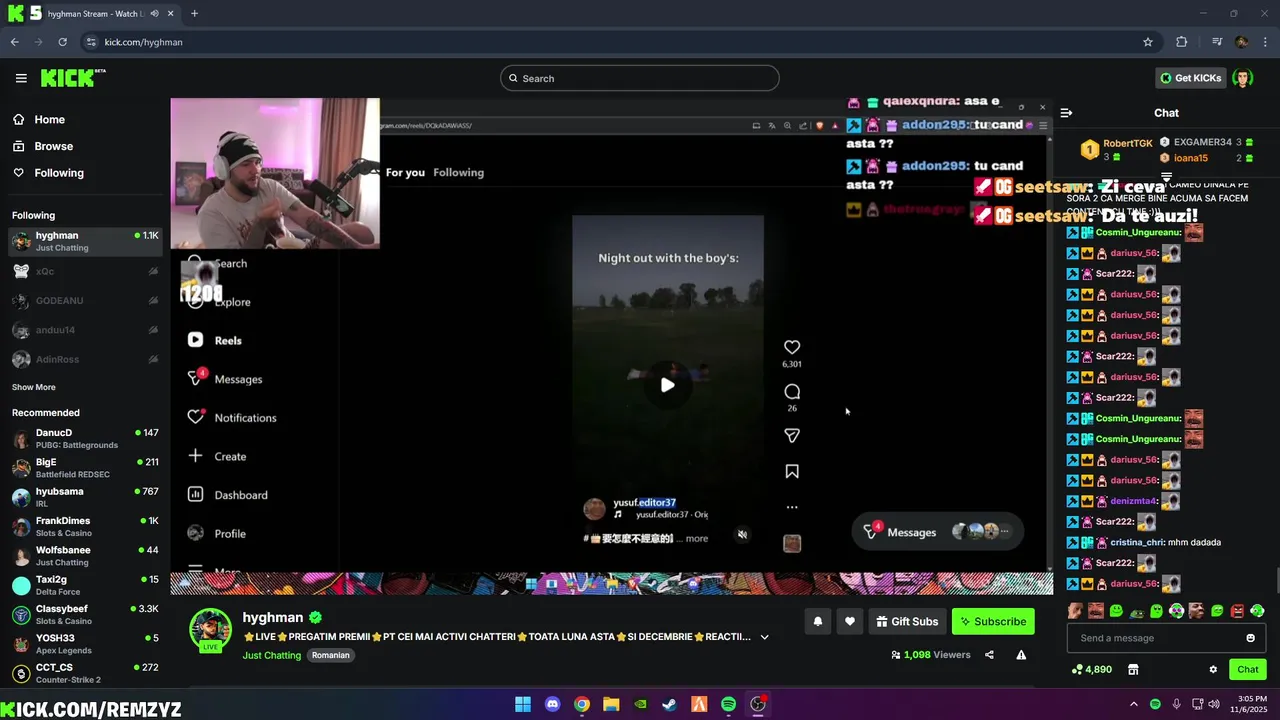This screenshot has height=720, width=1280.
Task: Toggle stream notifications bell
Action: click(x=818, y=621)
